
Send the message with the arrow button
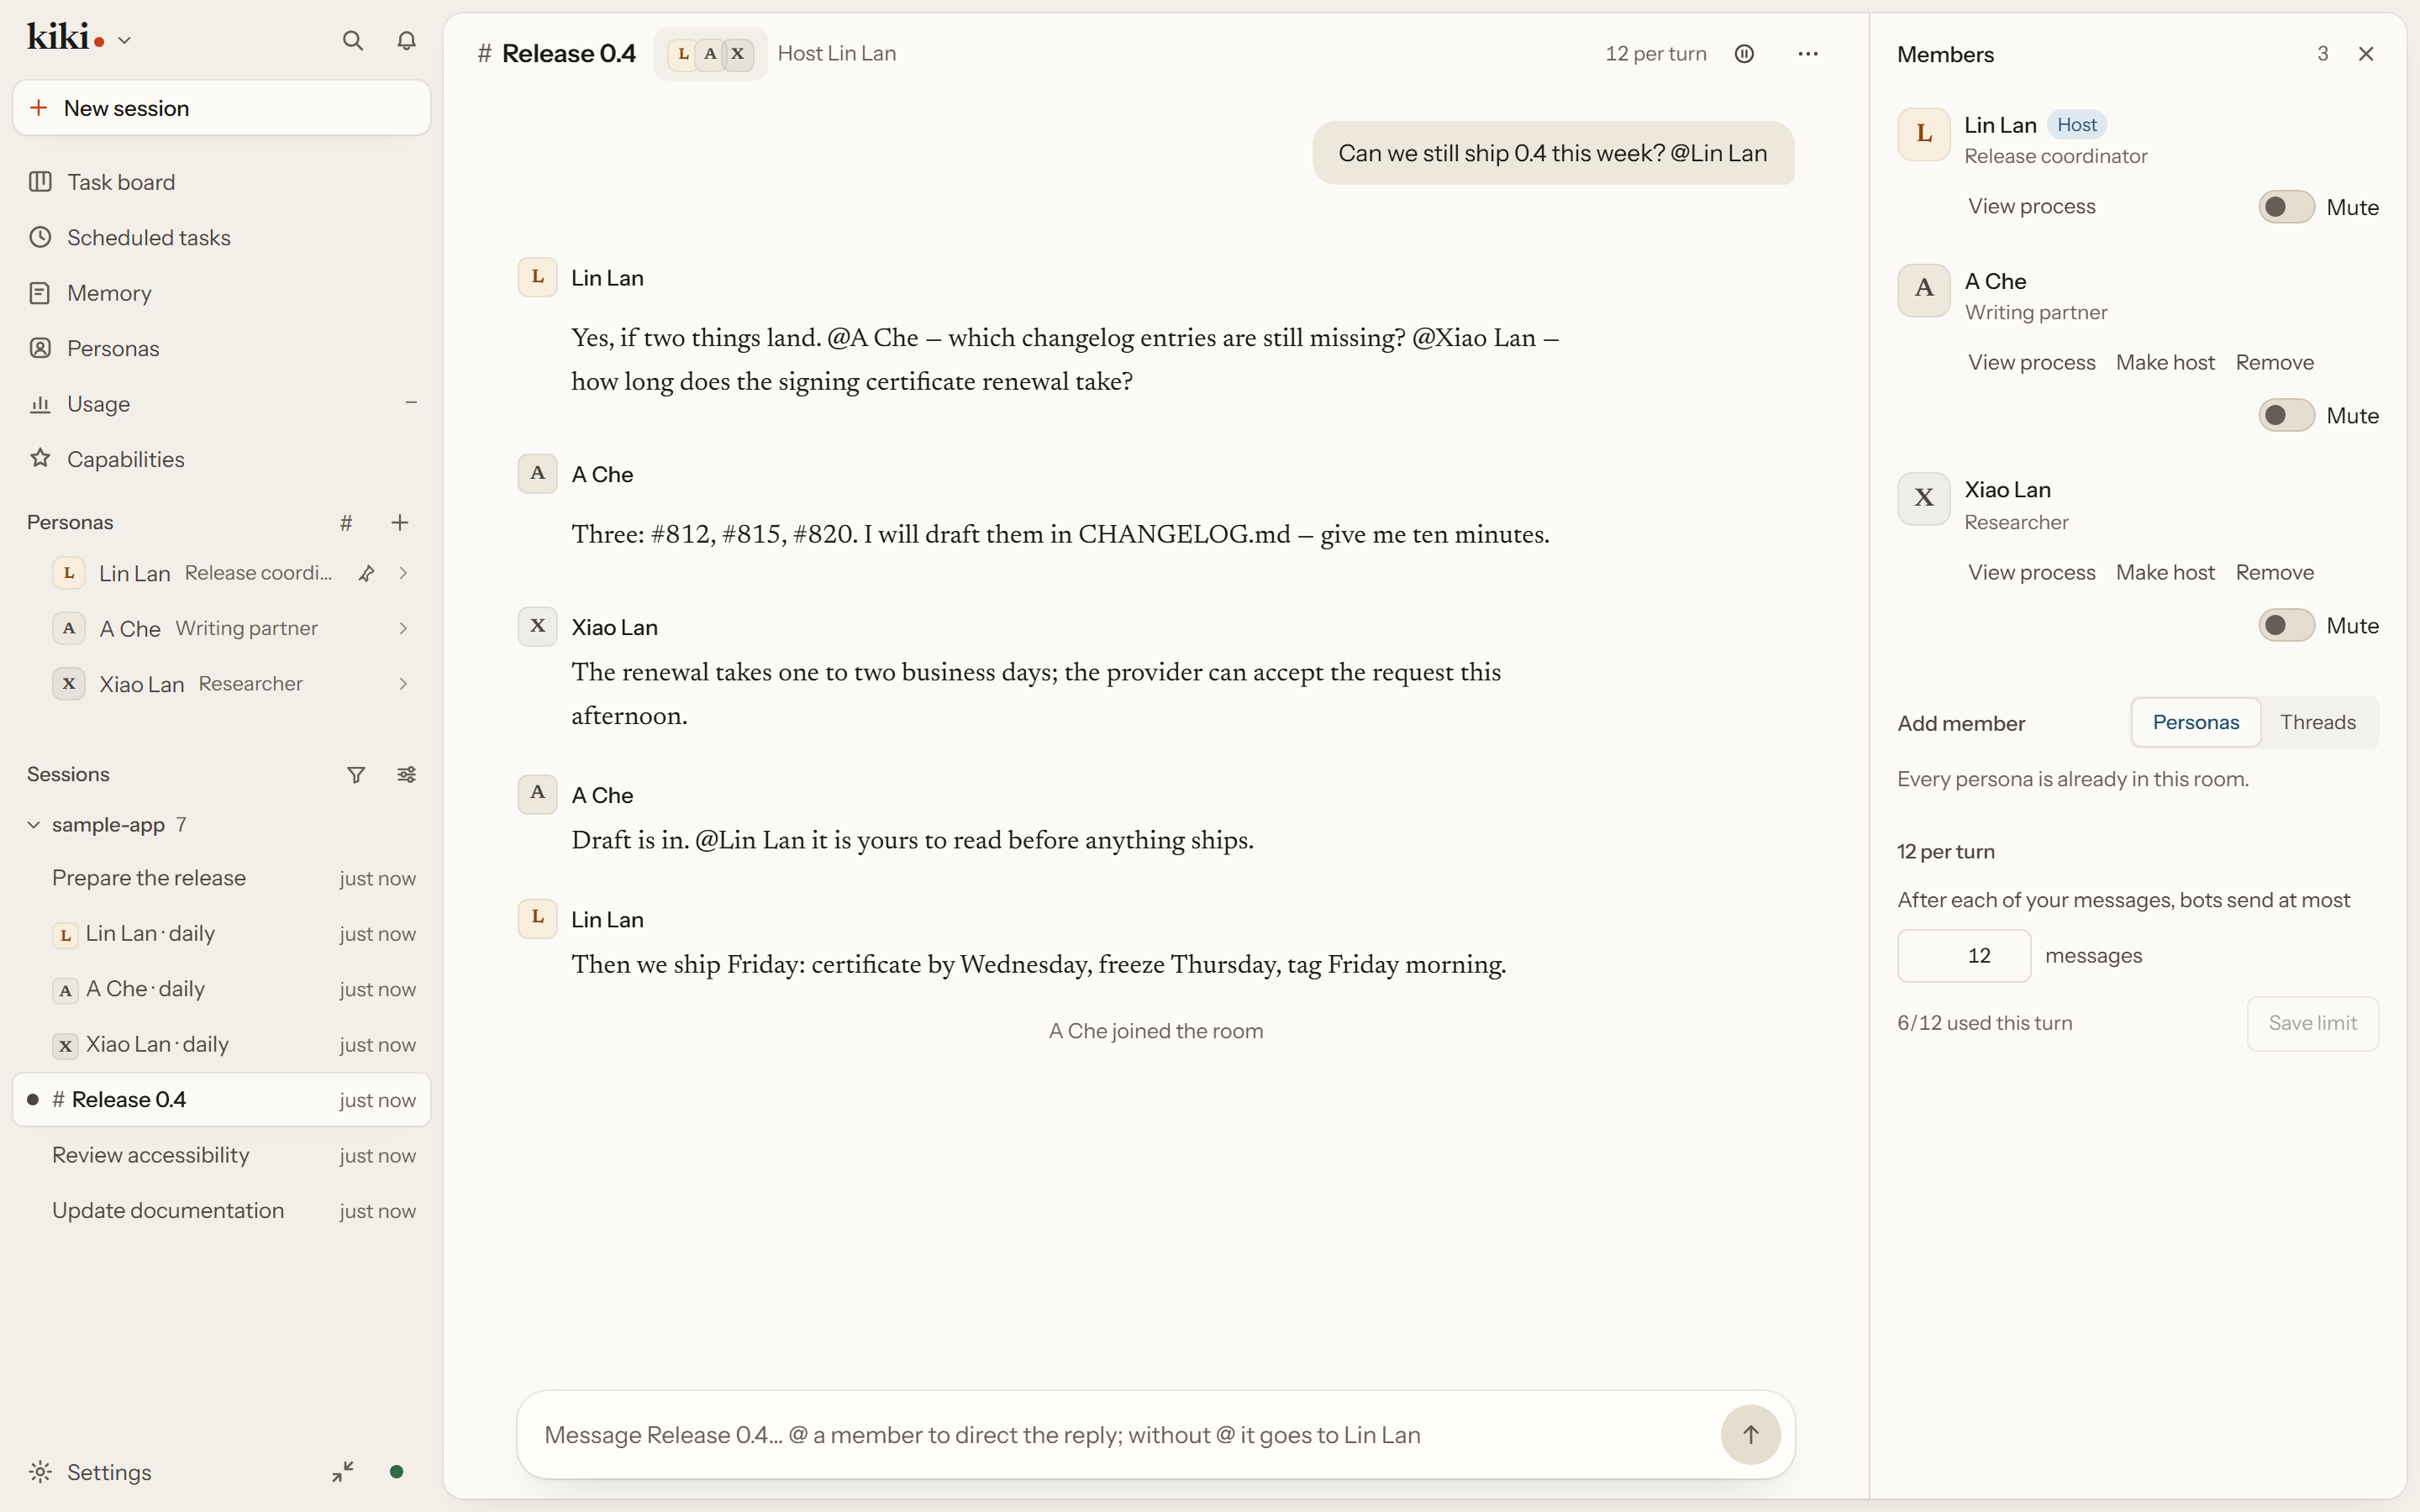tap(1750, 1434)
